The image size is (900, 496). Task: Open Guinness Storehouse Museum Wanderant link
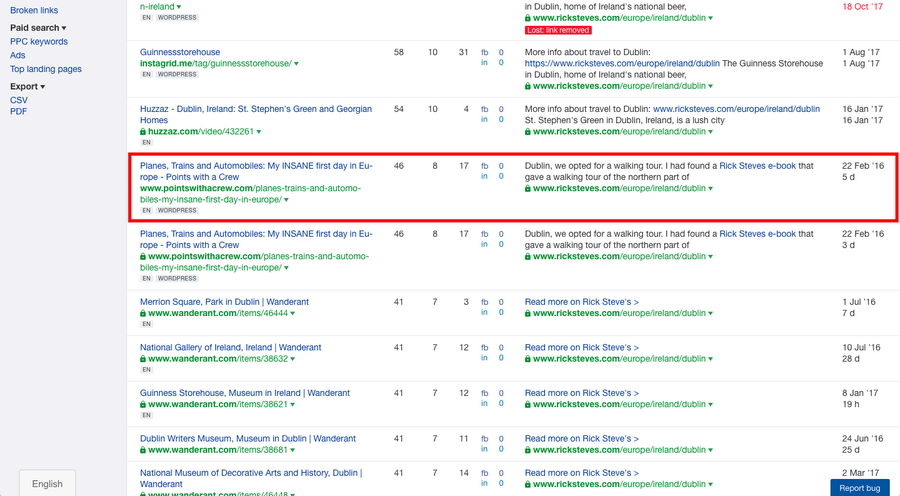point(245,393)
